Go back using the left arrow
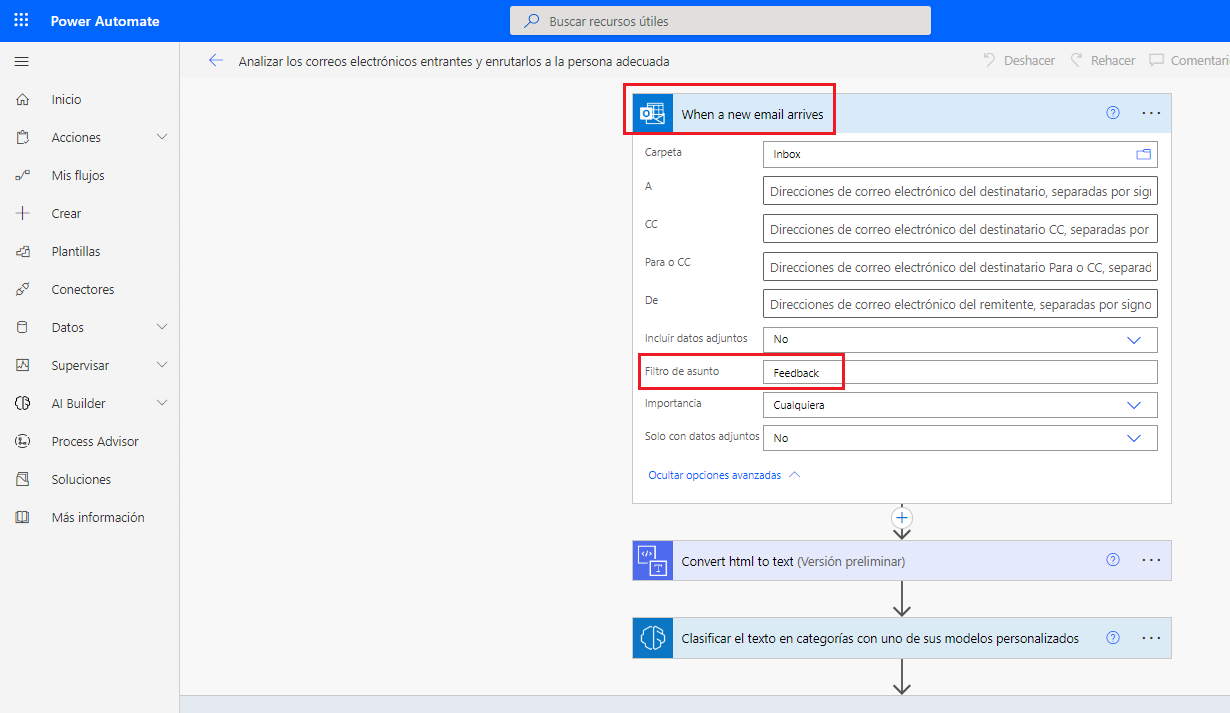Screen dimensions: 1230x713 coord(215,61)
